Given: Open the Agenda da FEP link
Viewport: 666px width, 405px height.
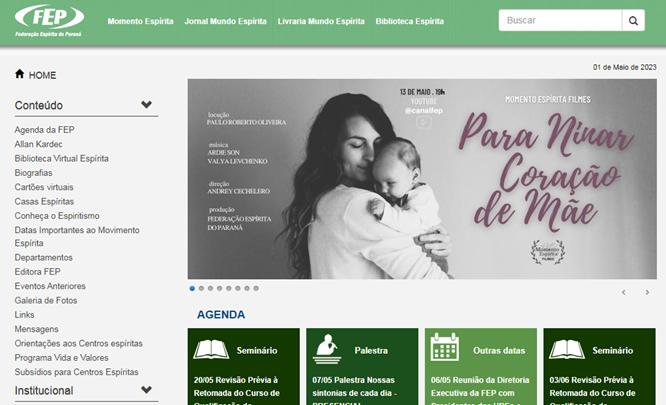Looking at the screenshot, I should (45, 130).
